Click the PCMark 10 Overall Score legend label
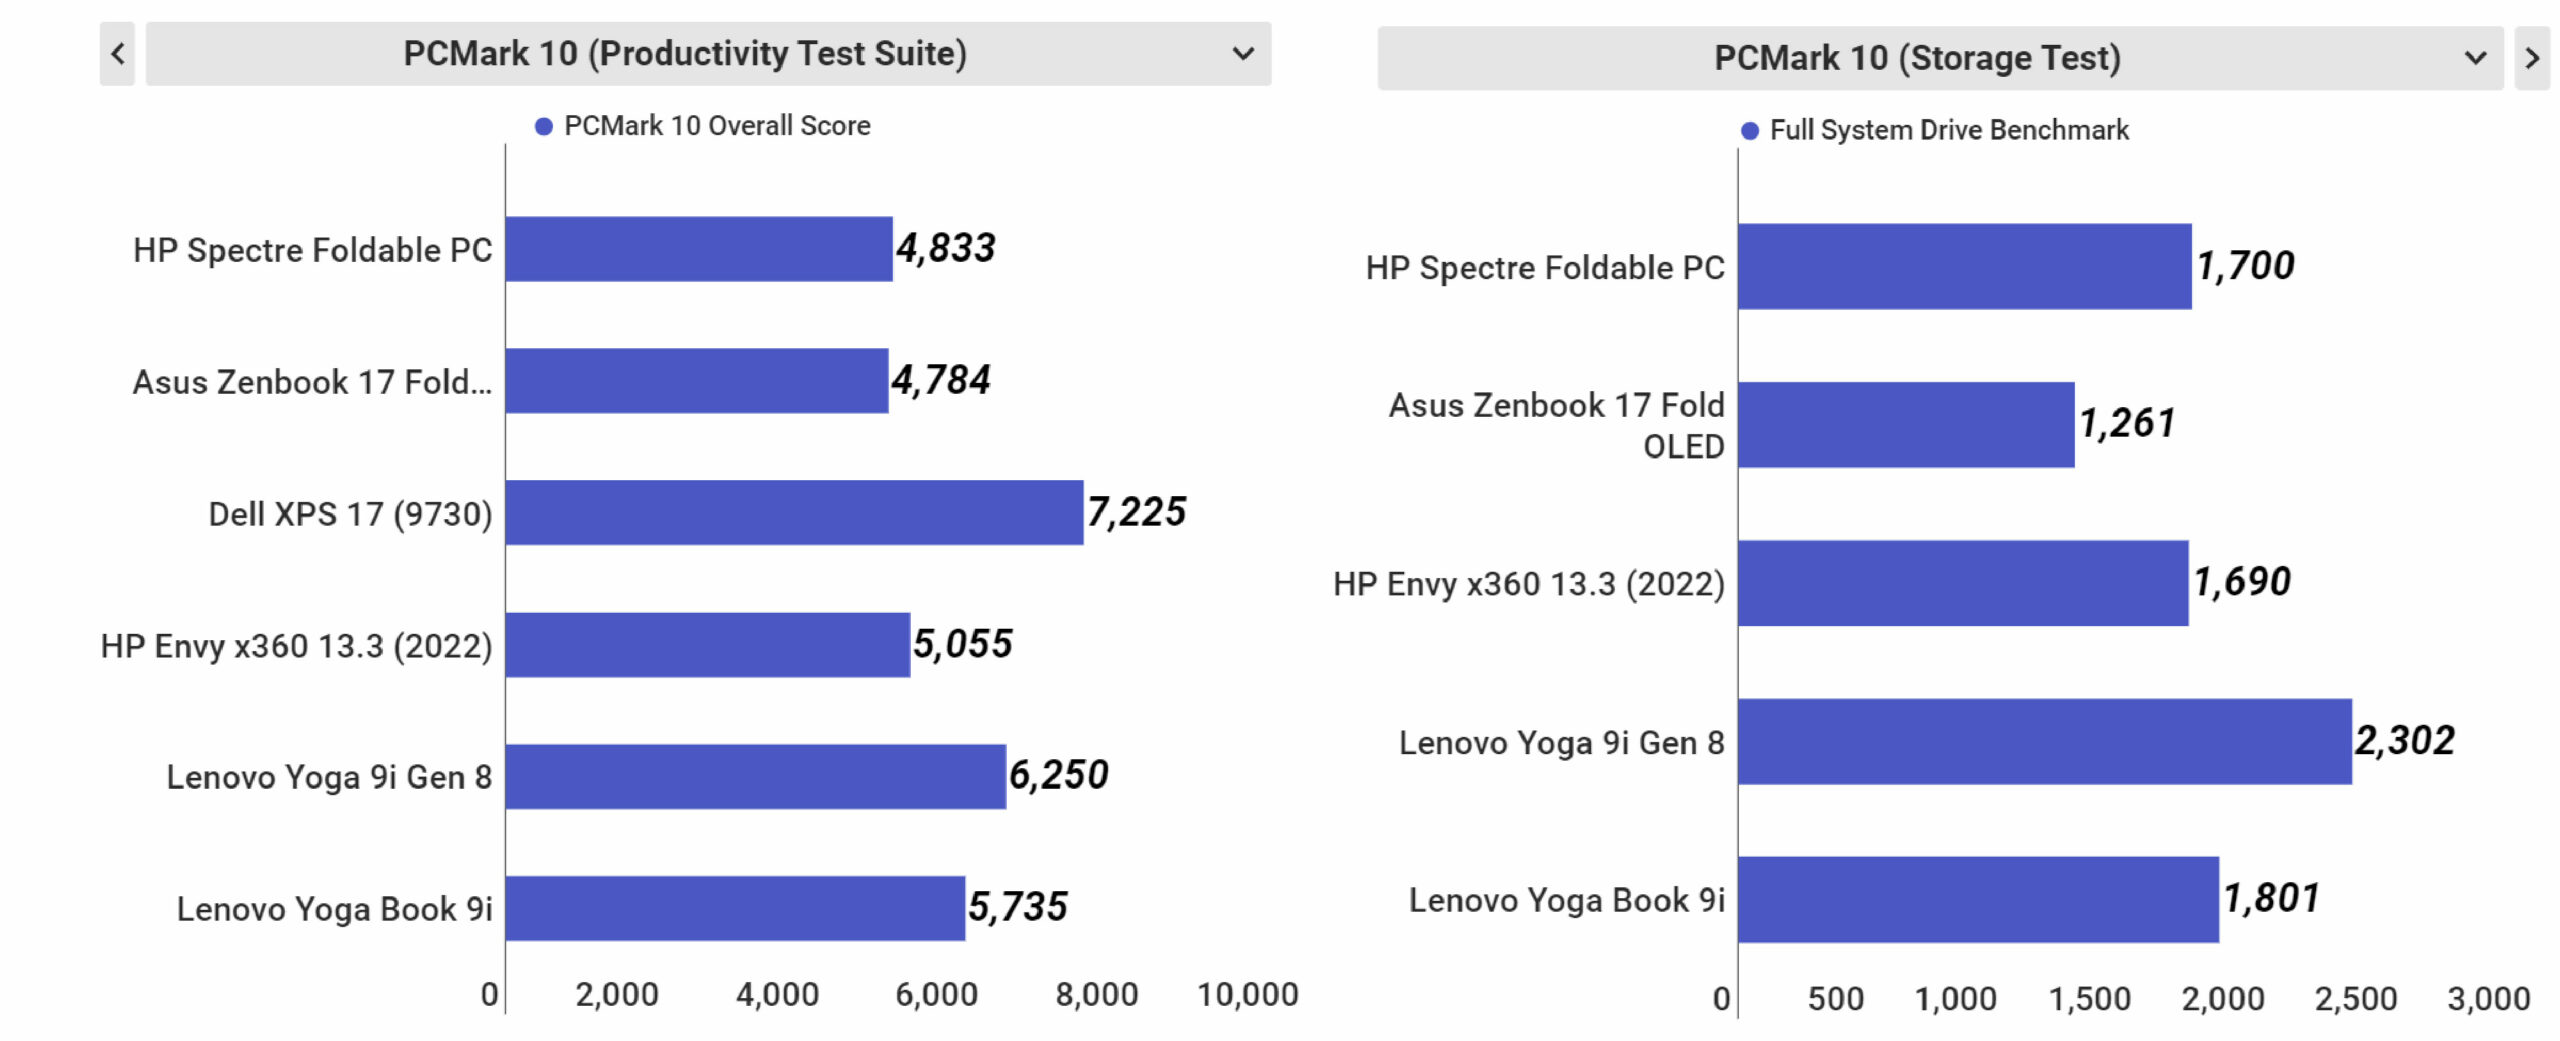The height and width of the screenshot is (1041, 2560). point(717,126)
